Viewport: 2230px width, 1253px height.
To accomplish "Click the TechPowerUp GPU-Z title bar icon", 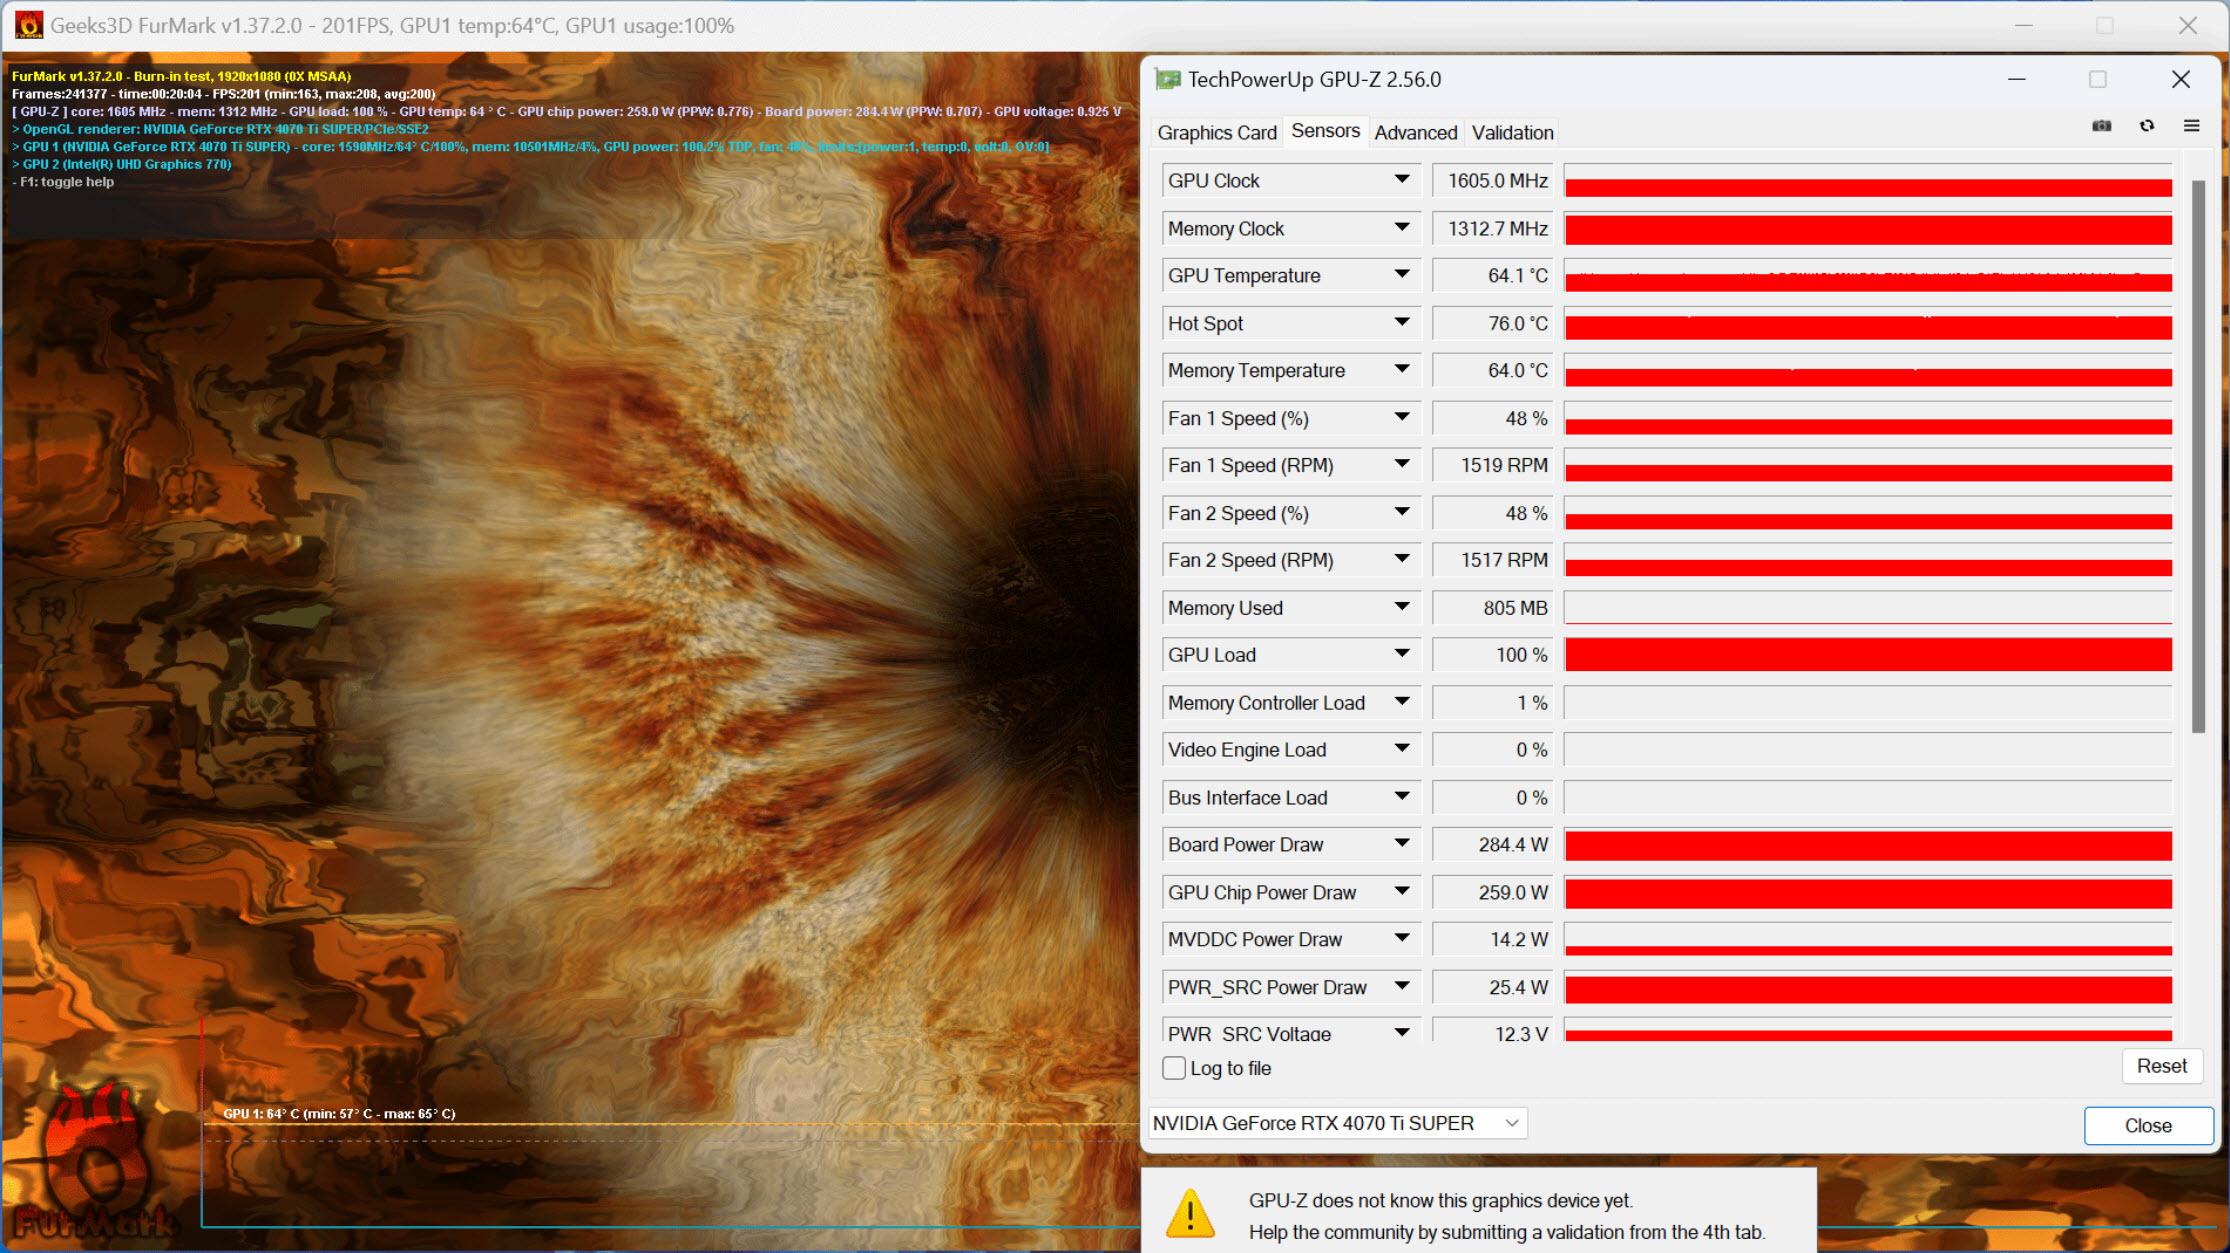I will 1169,78.
